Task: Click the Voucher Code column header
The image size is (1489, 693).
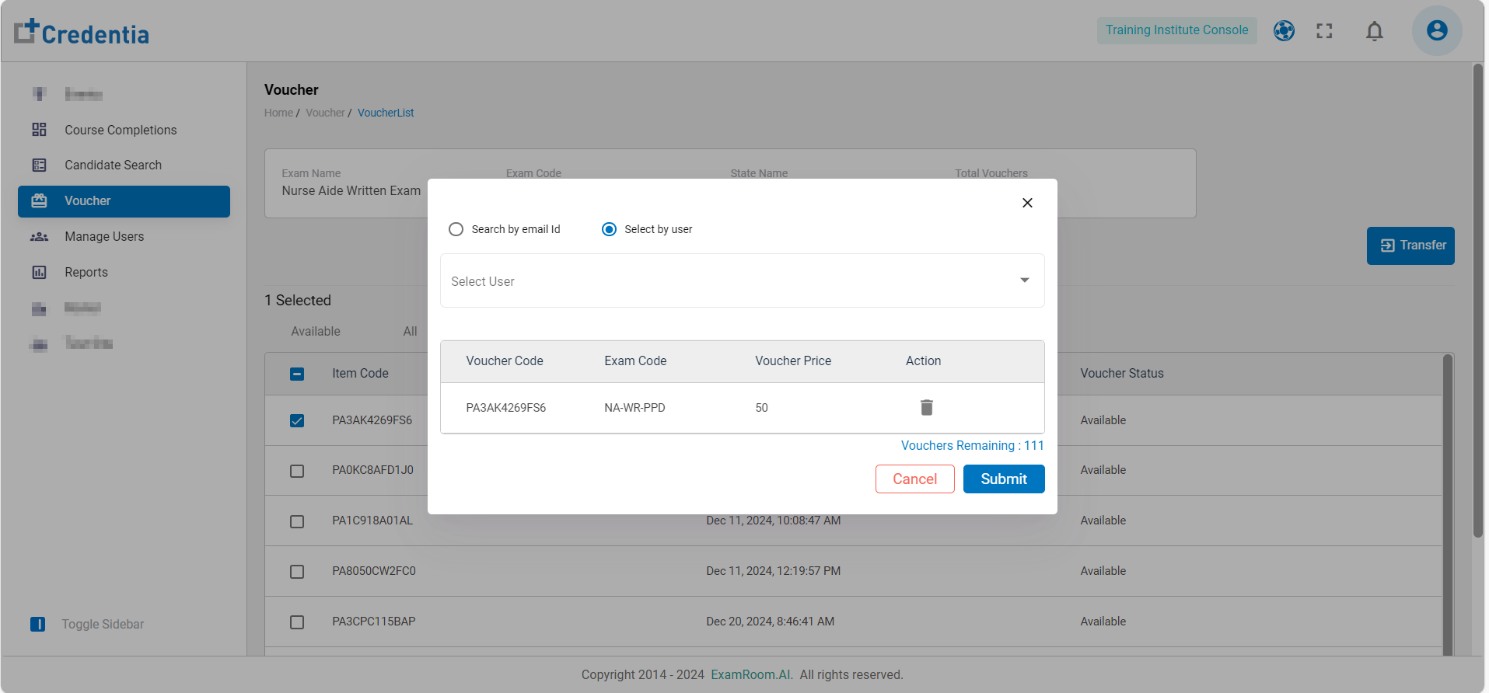Action: tap(504, 361)
